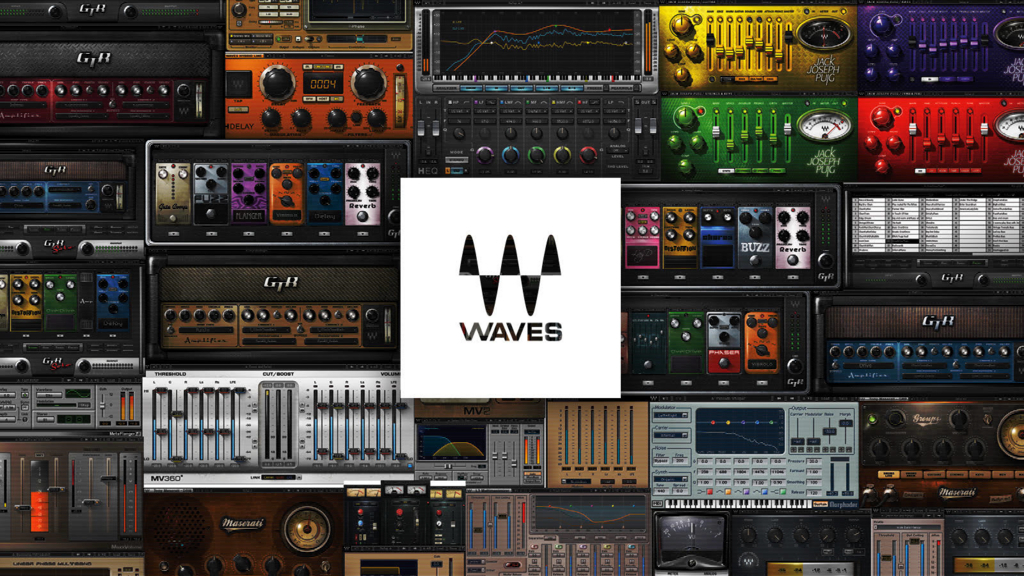The height and width of the screenshot is (576, 1024).
Task: Click the cream Gate/Comp pedal
Action: pos(173,193)
